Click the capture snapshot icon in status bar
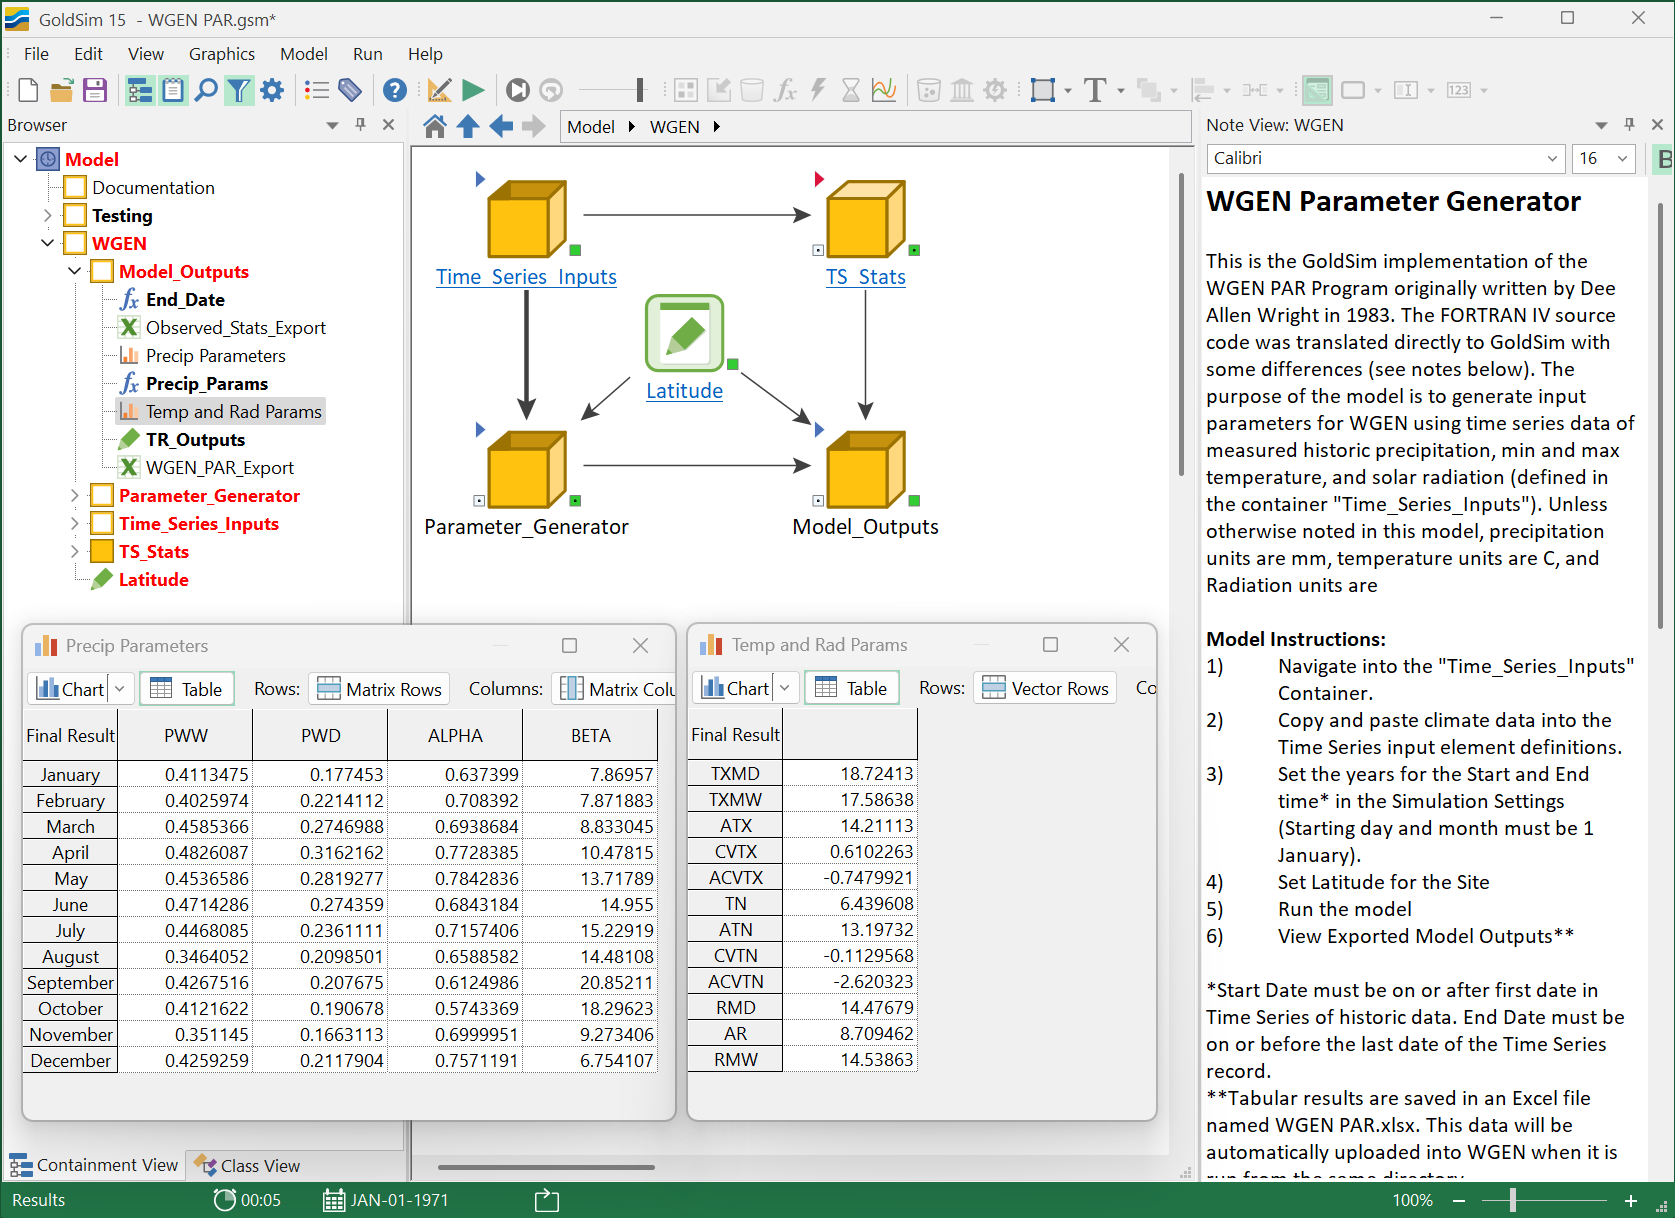This screenshot has width=1675, height=1218. pyautogui.click(x=547, y=1199)
